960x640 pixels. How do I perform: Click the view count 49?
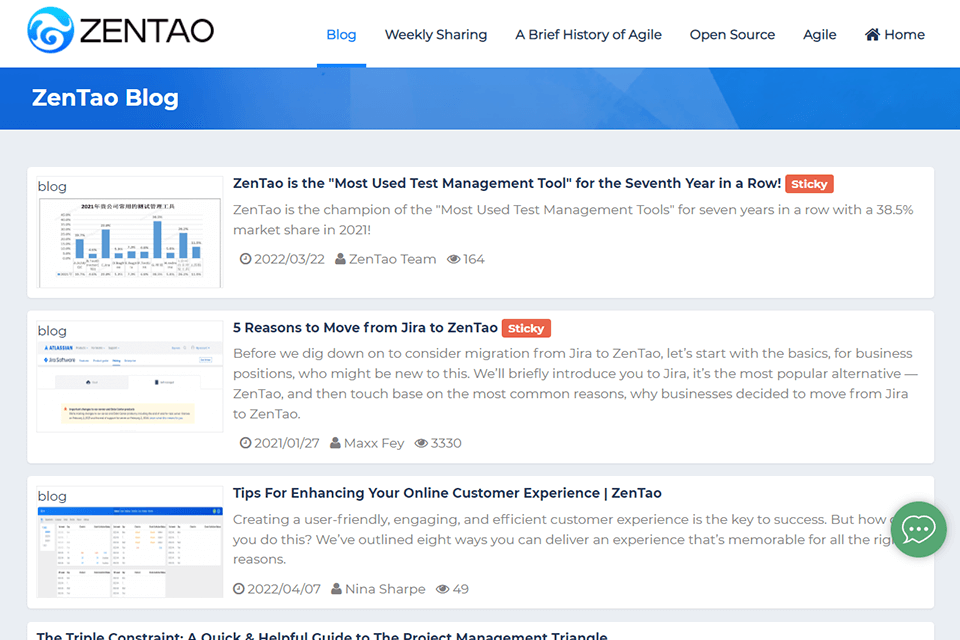[460, 589]
